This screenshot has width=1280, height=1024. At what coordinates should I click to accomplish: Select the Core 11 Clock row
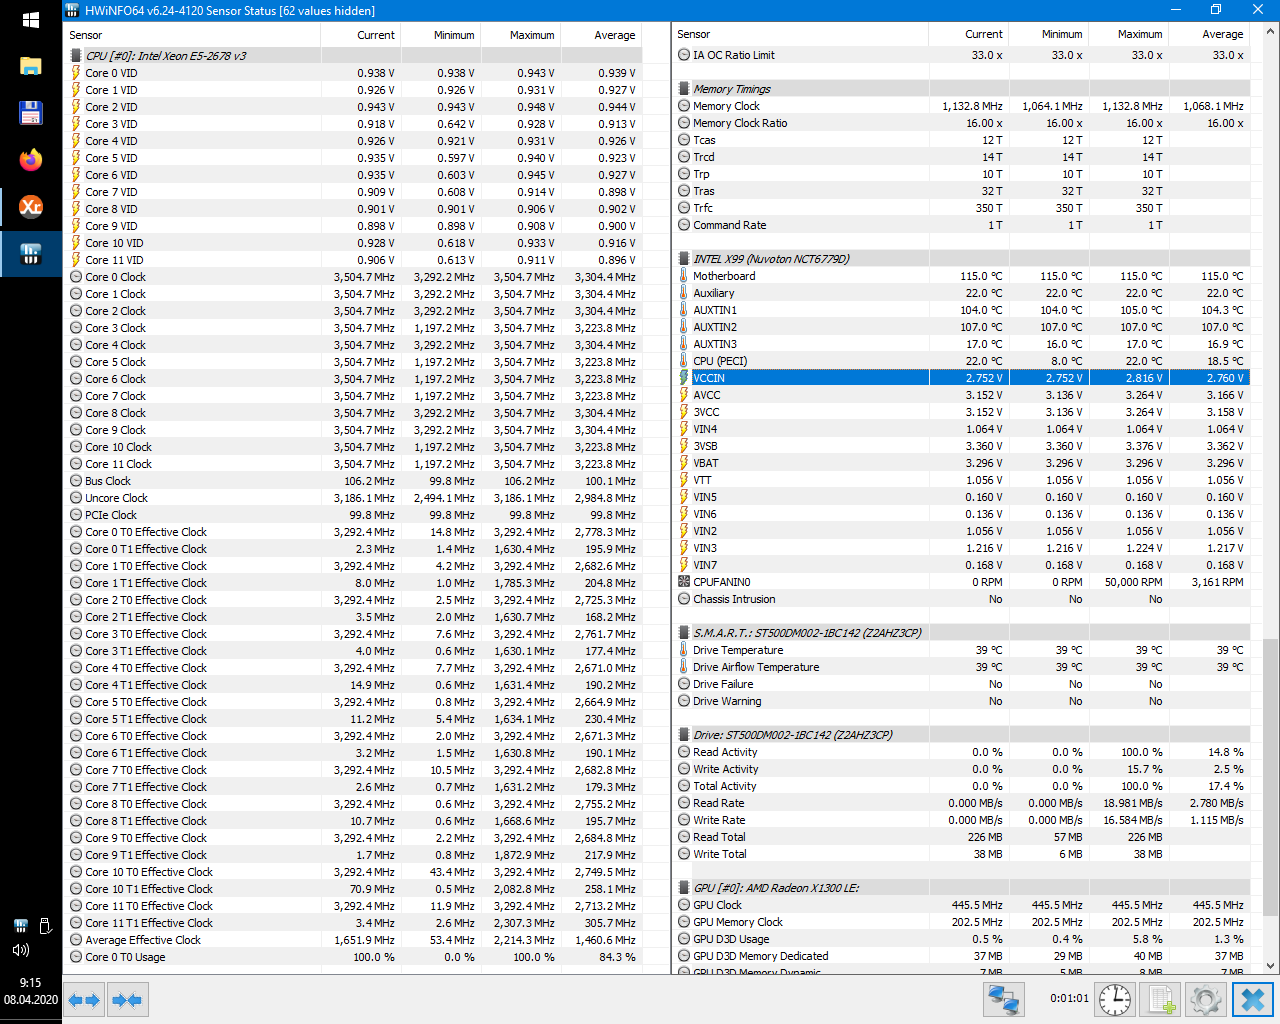coord(353,464)
